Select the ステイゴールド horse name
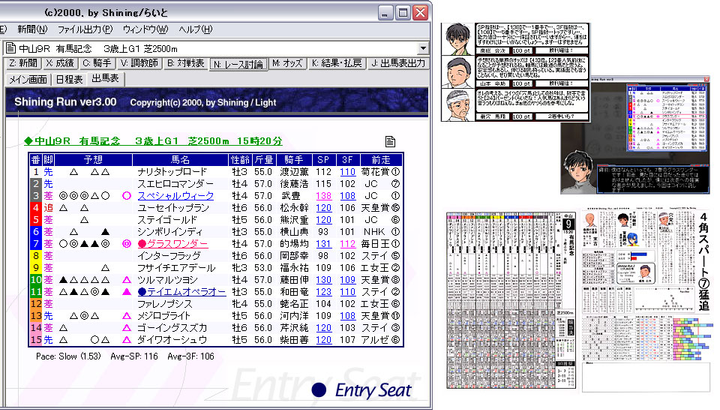Image resolution: width=720 pixels, height=410 pixels. coord(168,220)
